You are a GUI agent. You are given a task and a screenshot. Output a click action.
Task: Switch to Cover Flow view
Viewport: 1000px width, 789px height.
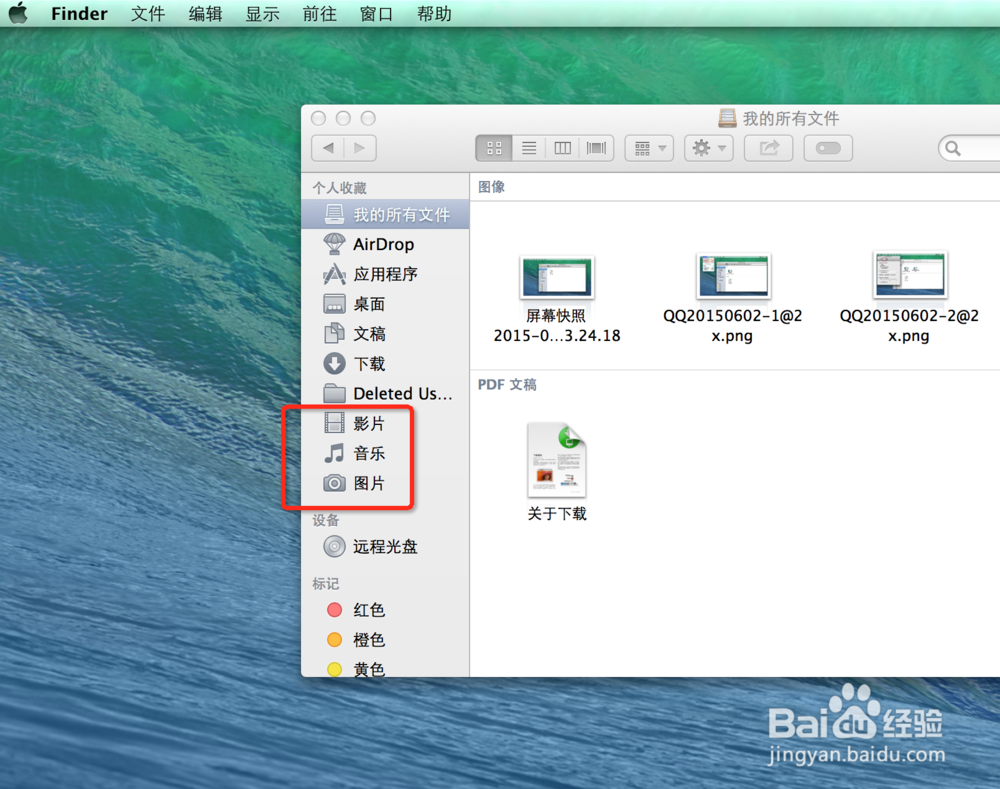pyautogui.click(x=596, y=148)
